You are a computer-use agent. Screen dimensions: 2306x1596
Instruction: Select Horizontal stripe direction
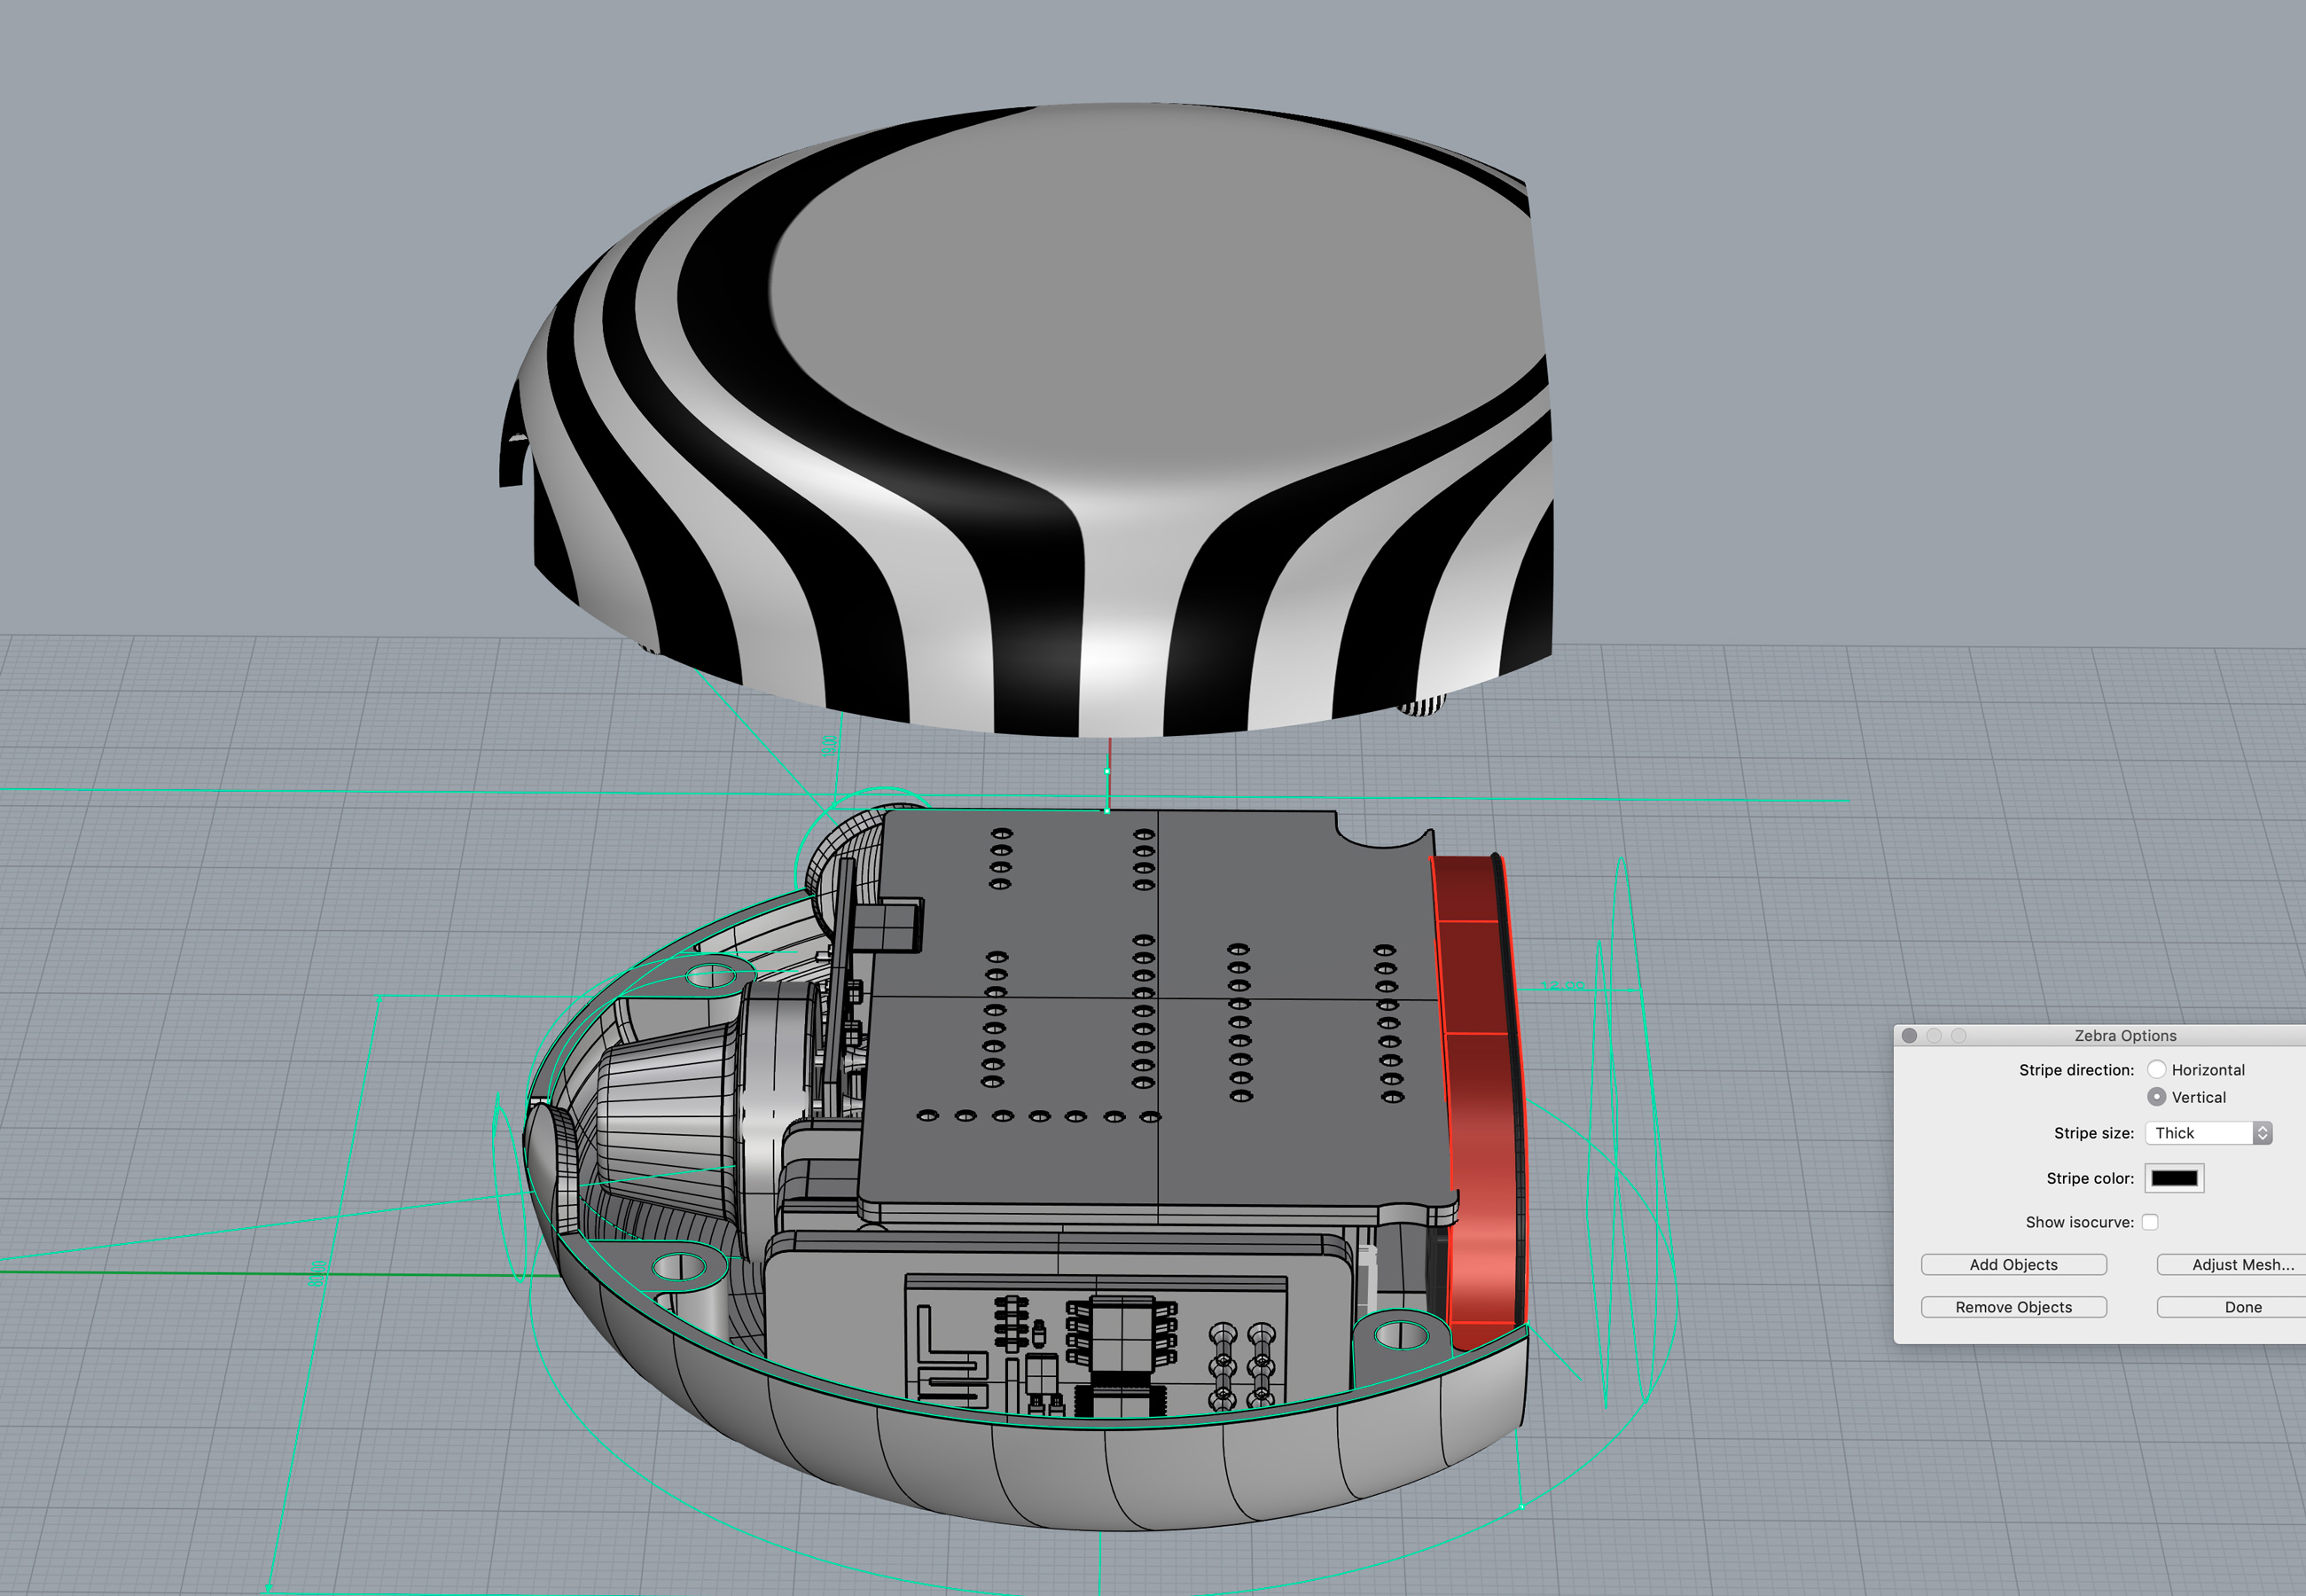[2157, 1069]
